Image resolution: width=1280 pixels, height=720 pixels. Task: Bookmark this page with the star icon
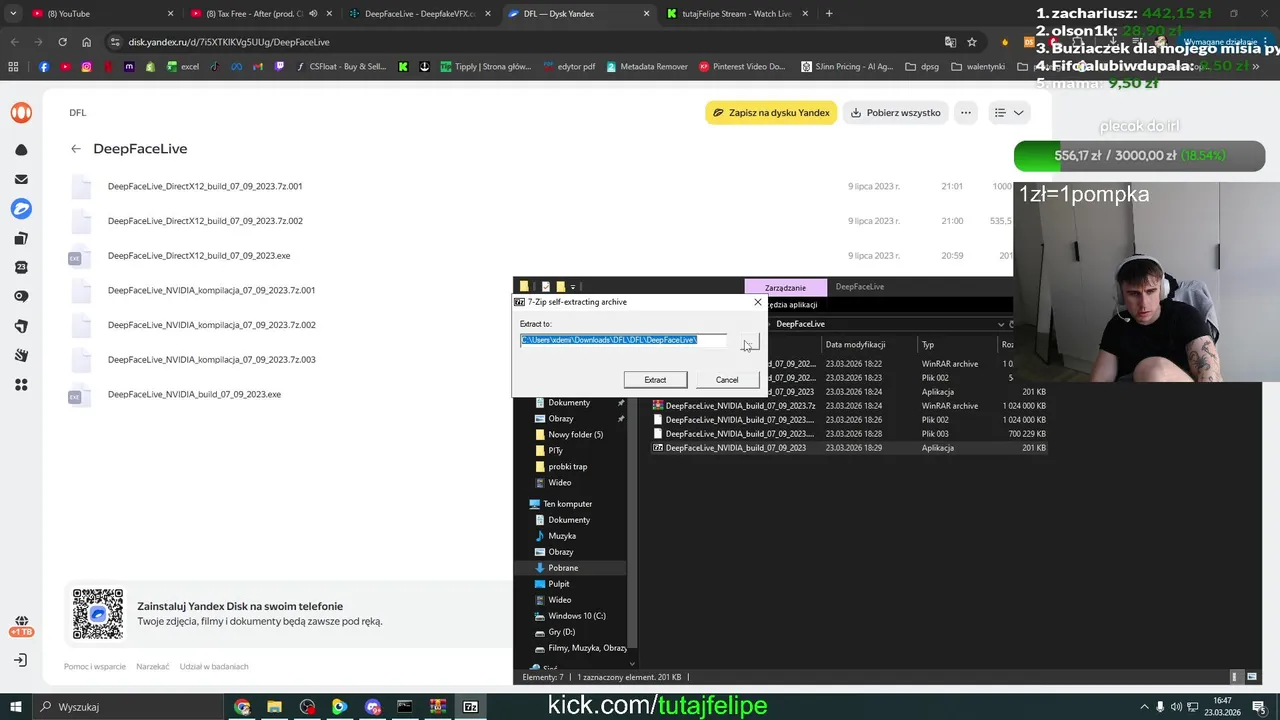tap(972, 42)
